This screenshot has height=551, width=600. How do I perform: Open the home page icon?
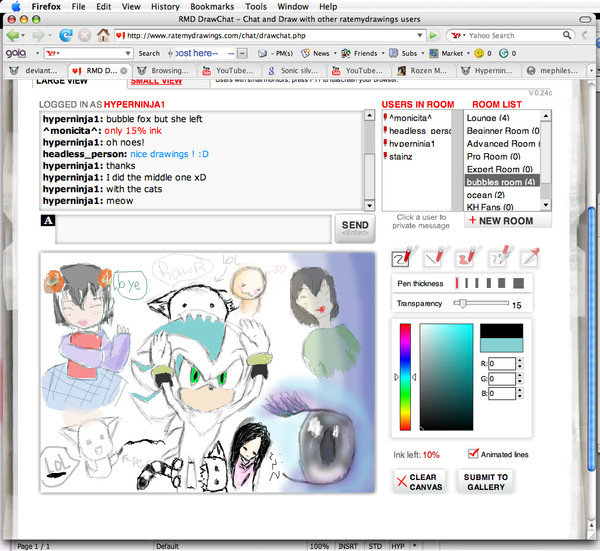point(103,35)
